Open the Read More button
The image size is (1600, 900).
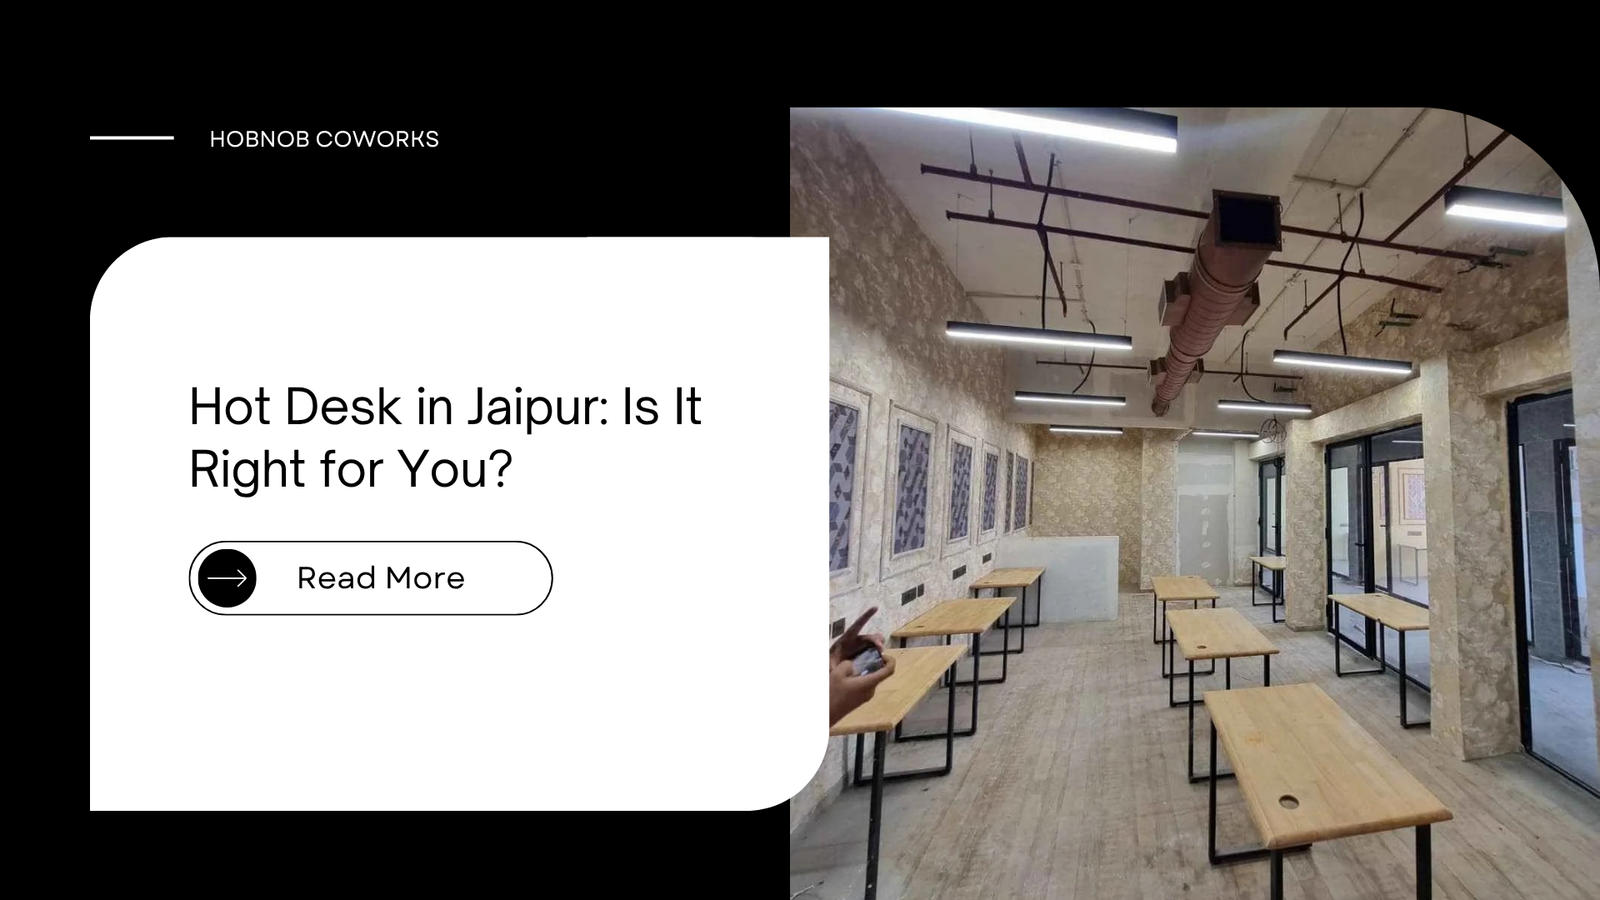point(370,578)
